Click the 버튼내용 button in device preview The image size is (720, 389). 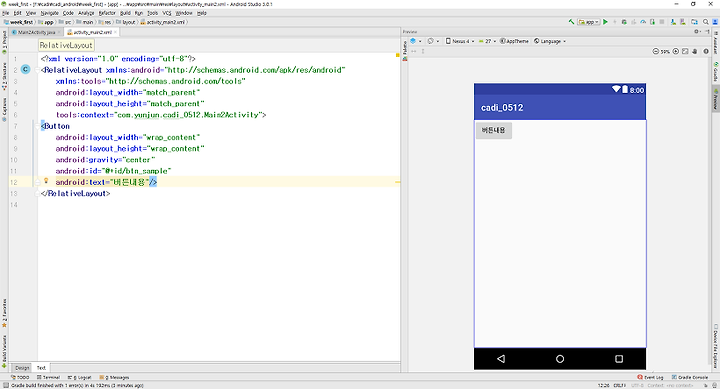point(494,130)
